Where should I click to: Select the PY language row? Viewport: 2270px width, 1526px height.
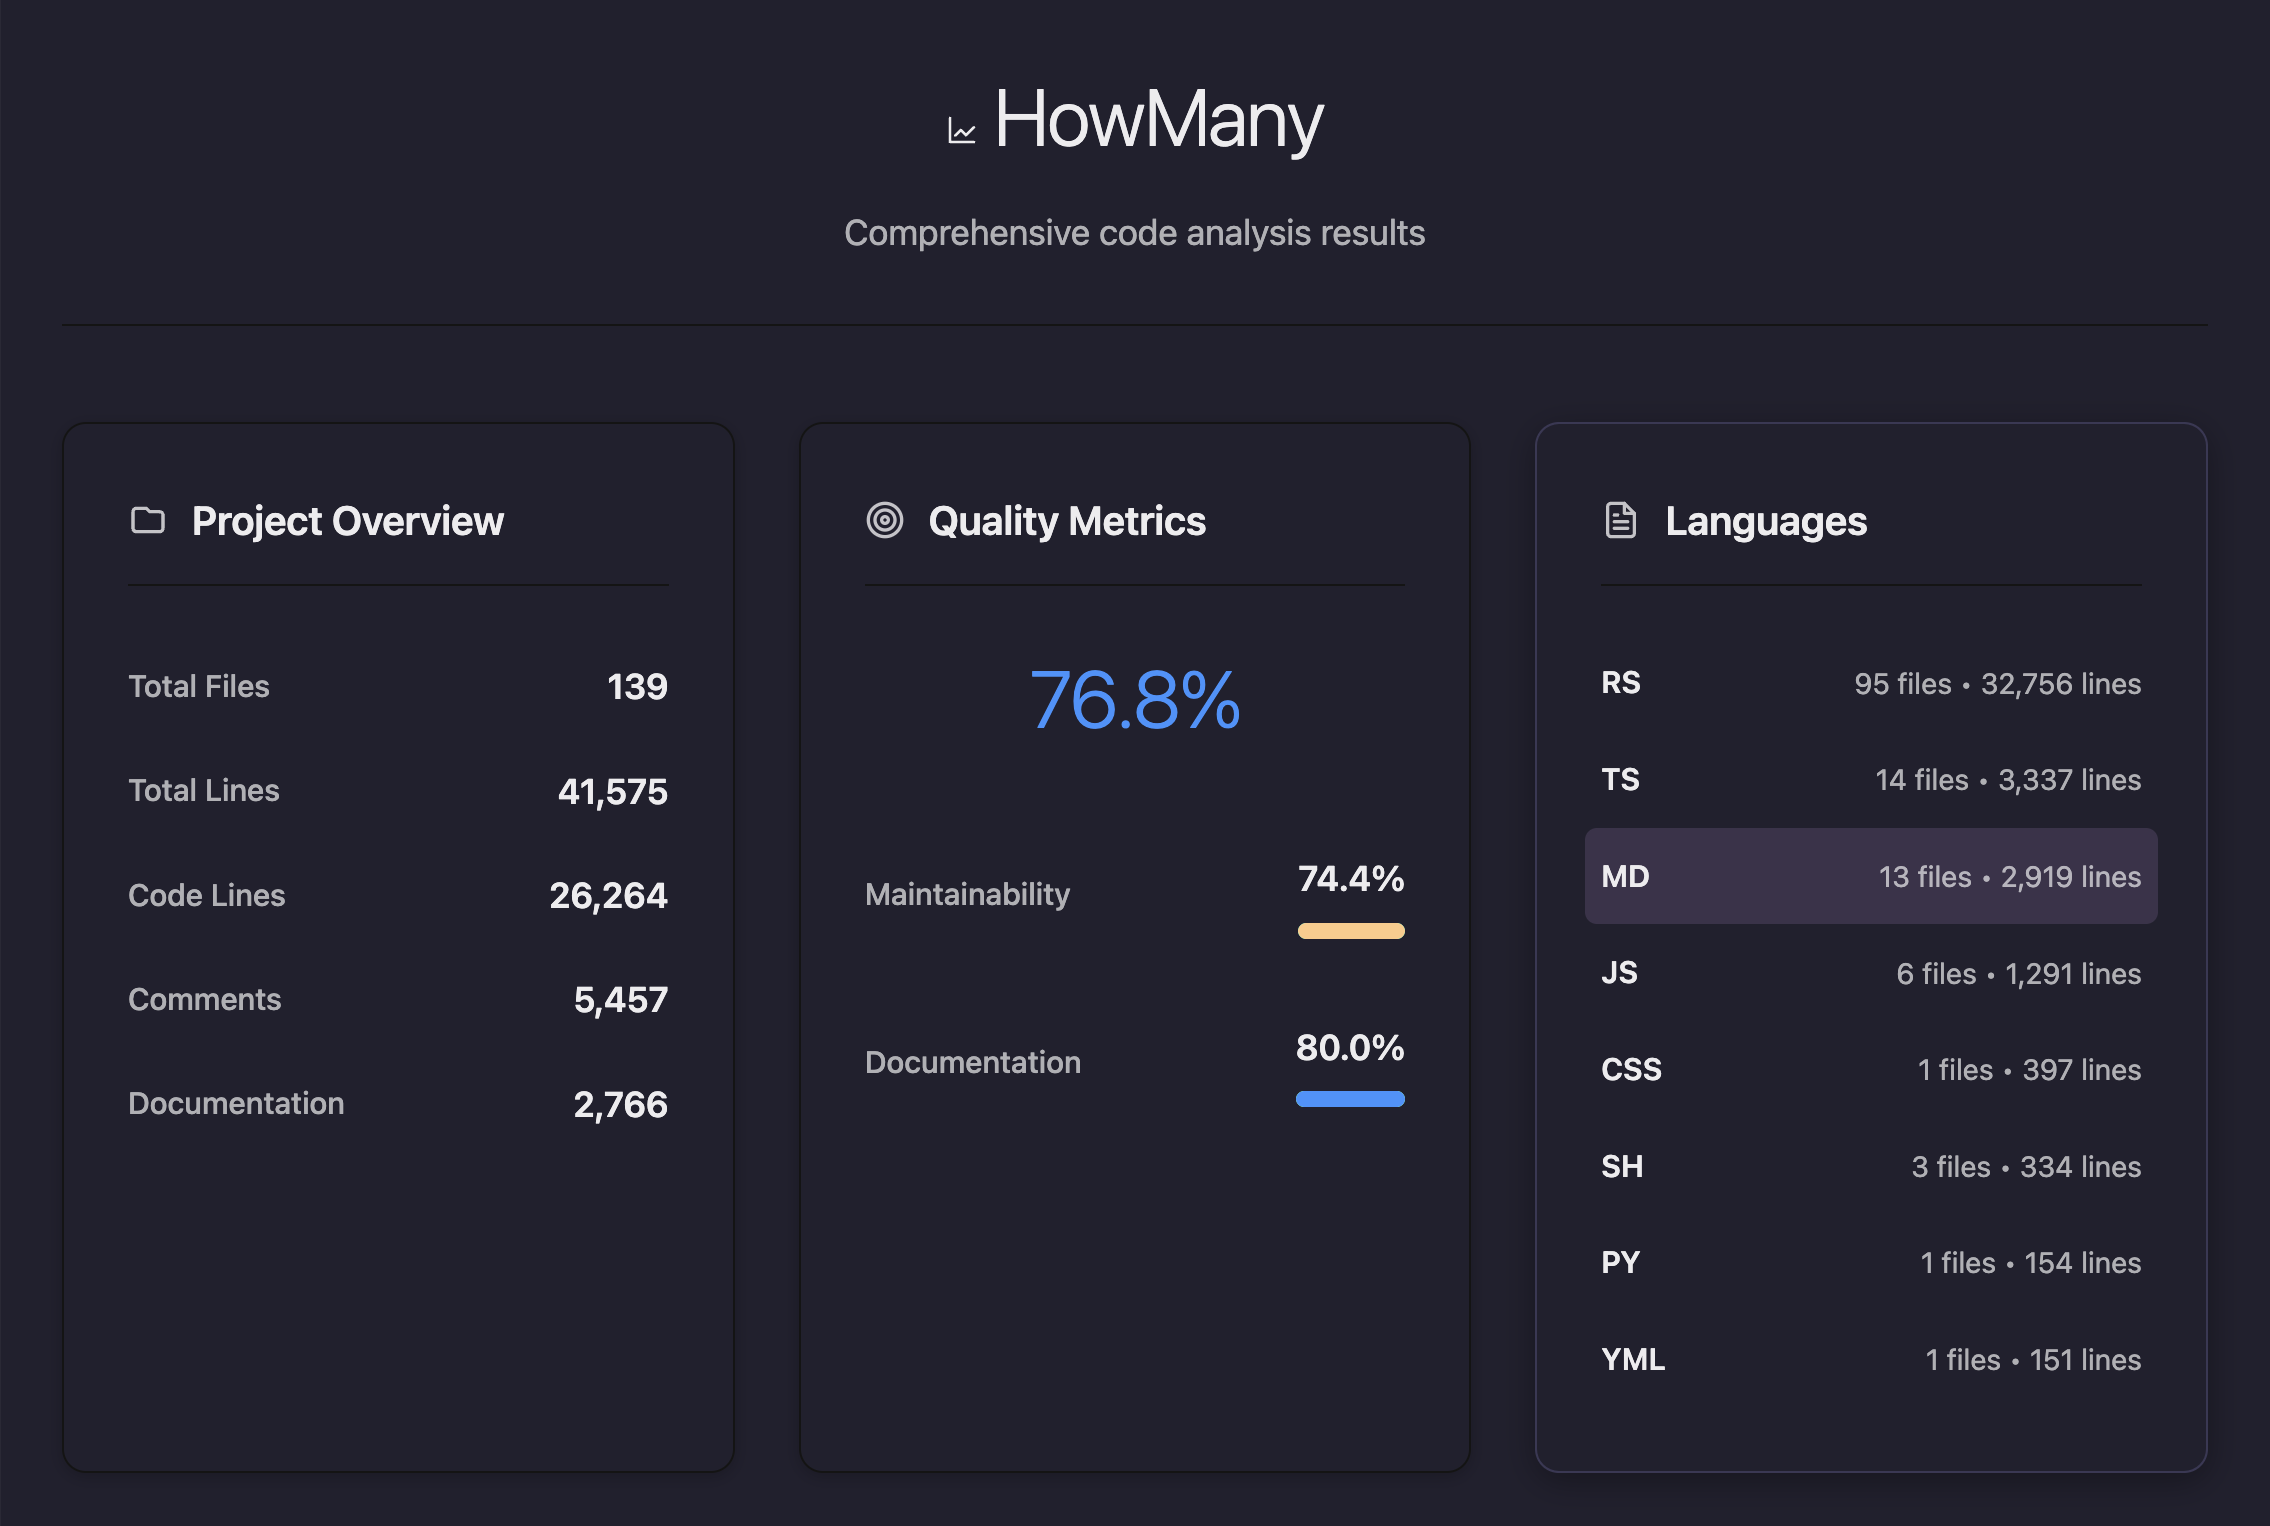(1870, 1262)
